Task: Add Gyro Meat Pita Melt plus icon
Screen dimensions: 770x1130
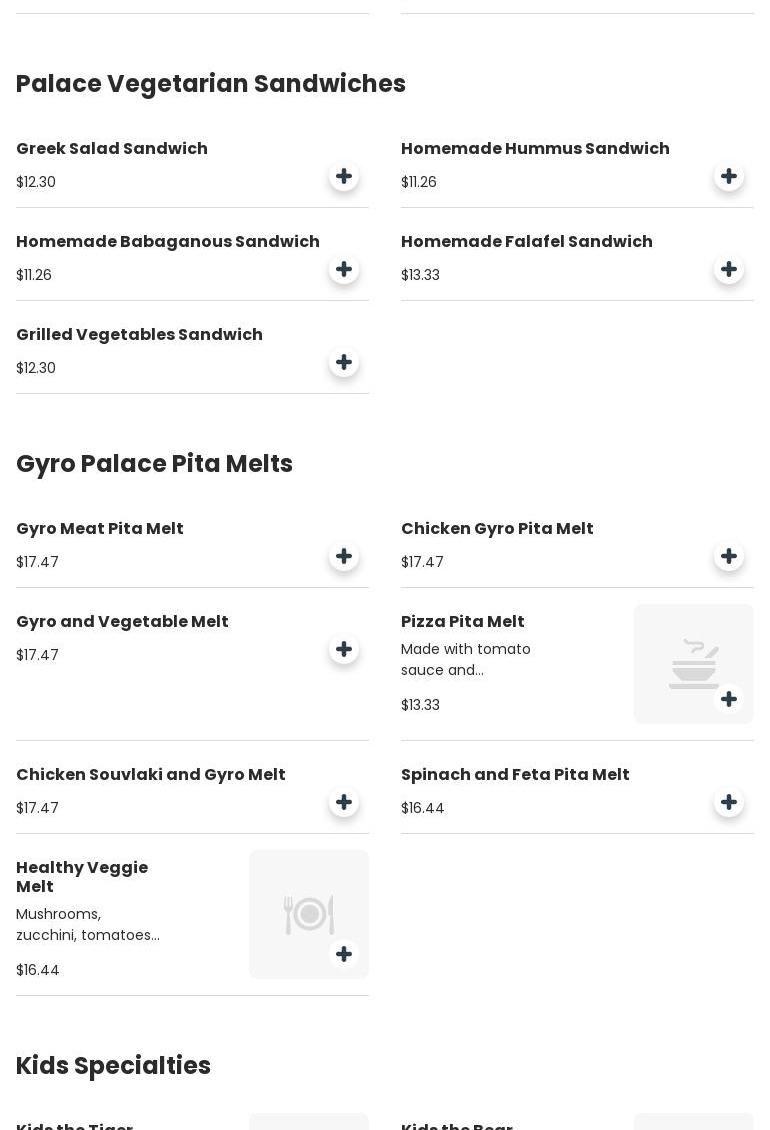Action: [344, 556]
